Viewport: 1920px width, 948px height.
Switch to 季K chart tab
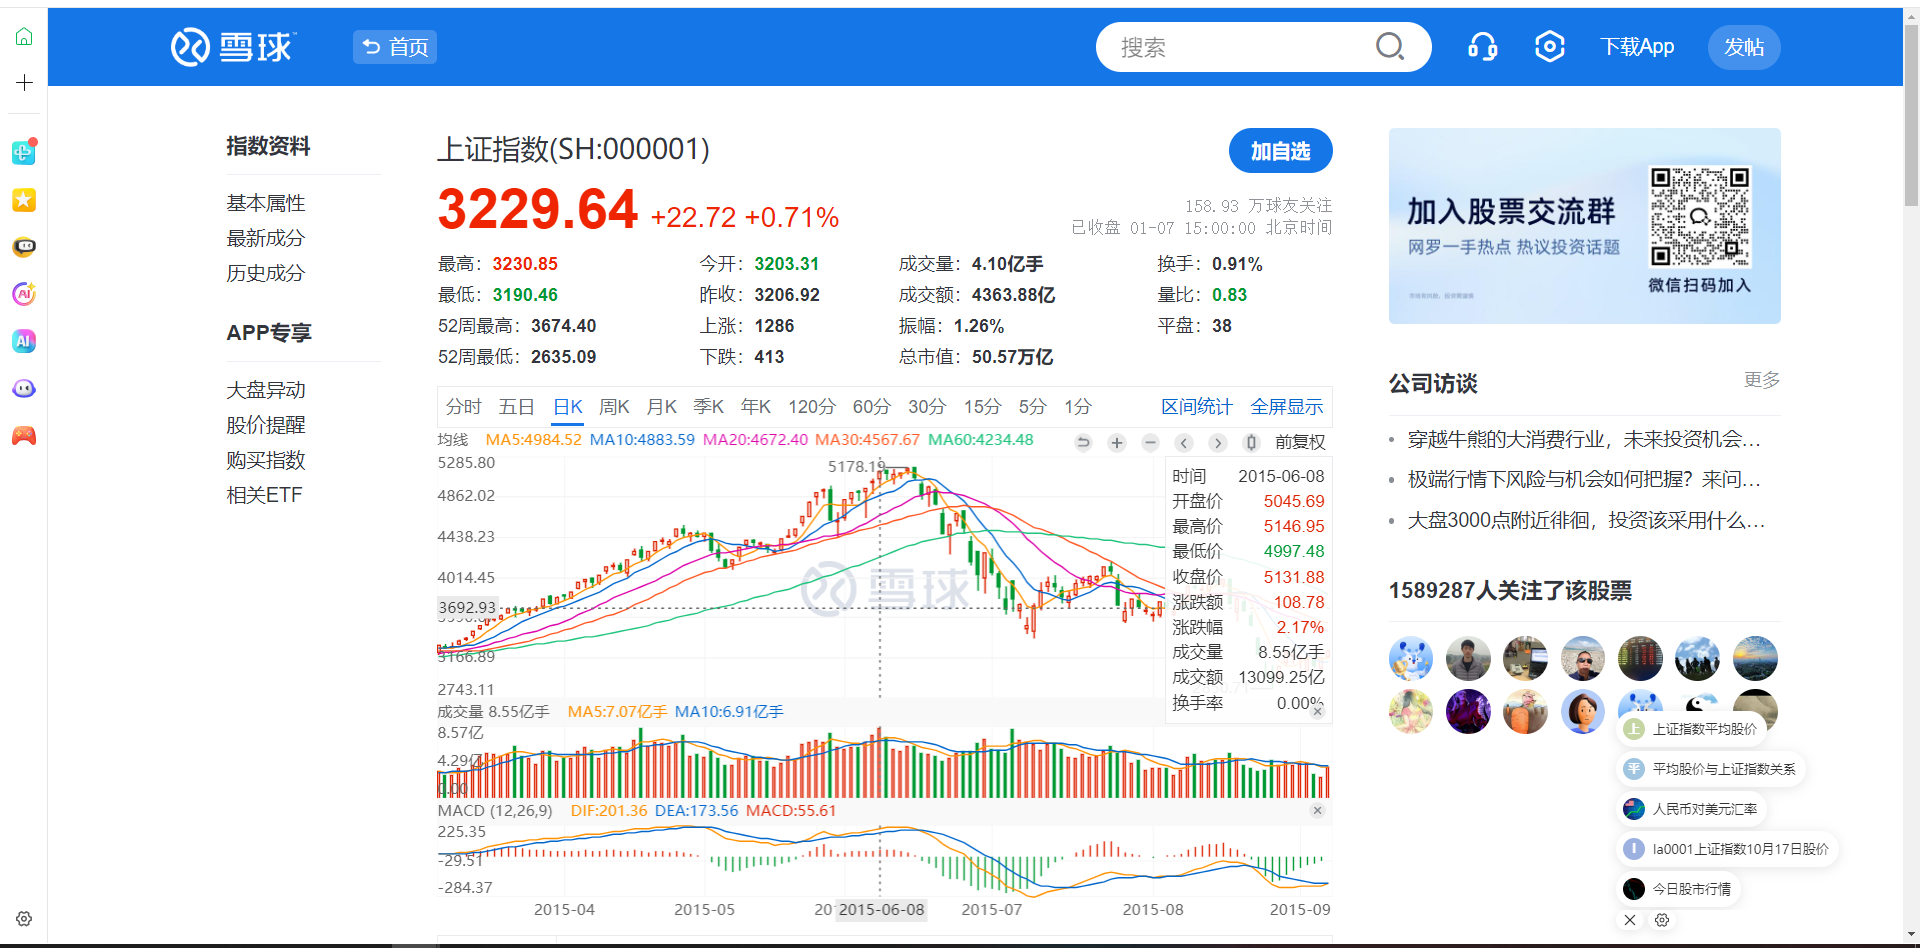[x=709, y=407]
